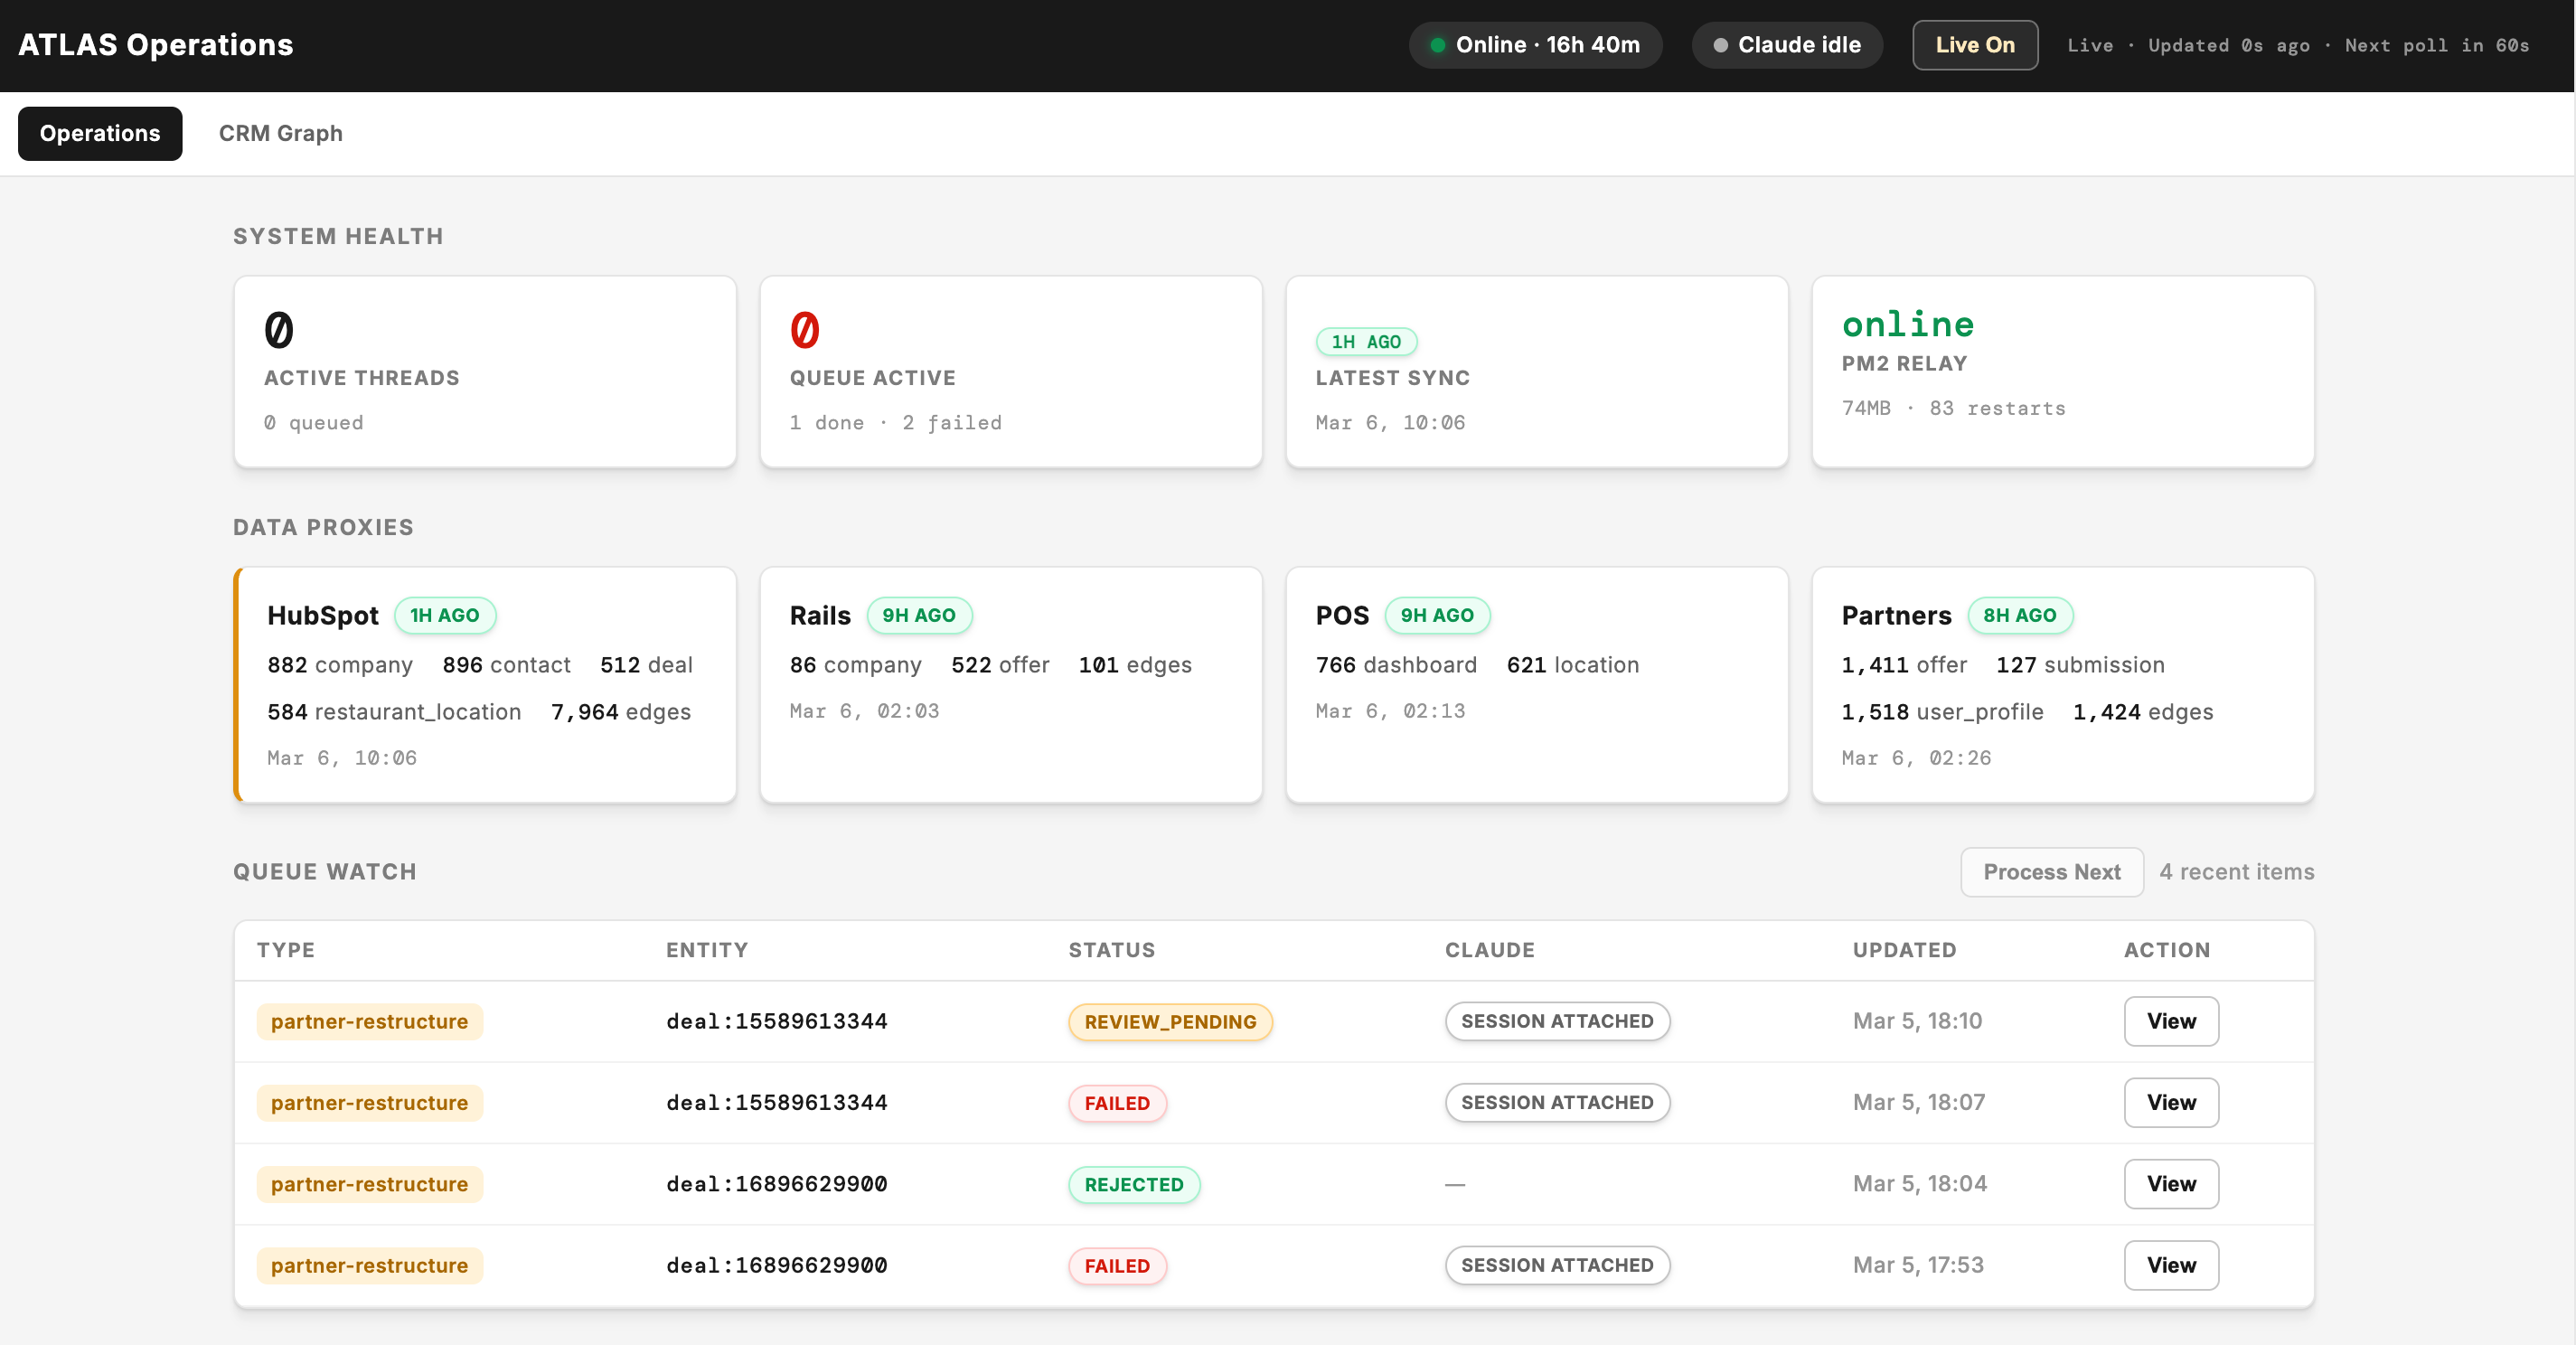The width and height of the screenshot is (2576, 1345).
Task: View the REVIEW_PENDING queue item
Action: [2170, 1021]
